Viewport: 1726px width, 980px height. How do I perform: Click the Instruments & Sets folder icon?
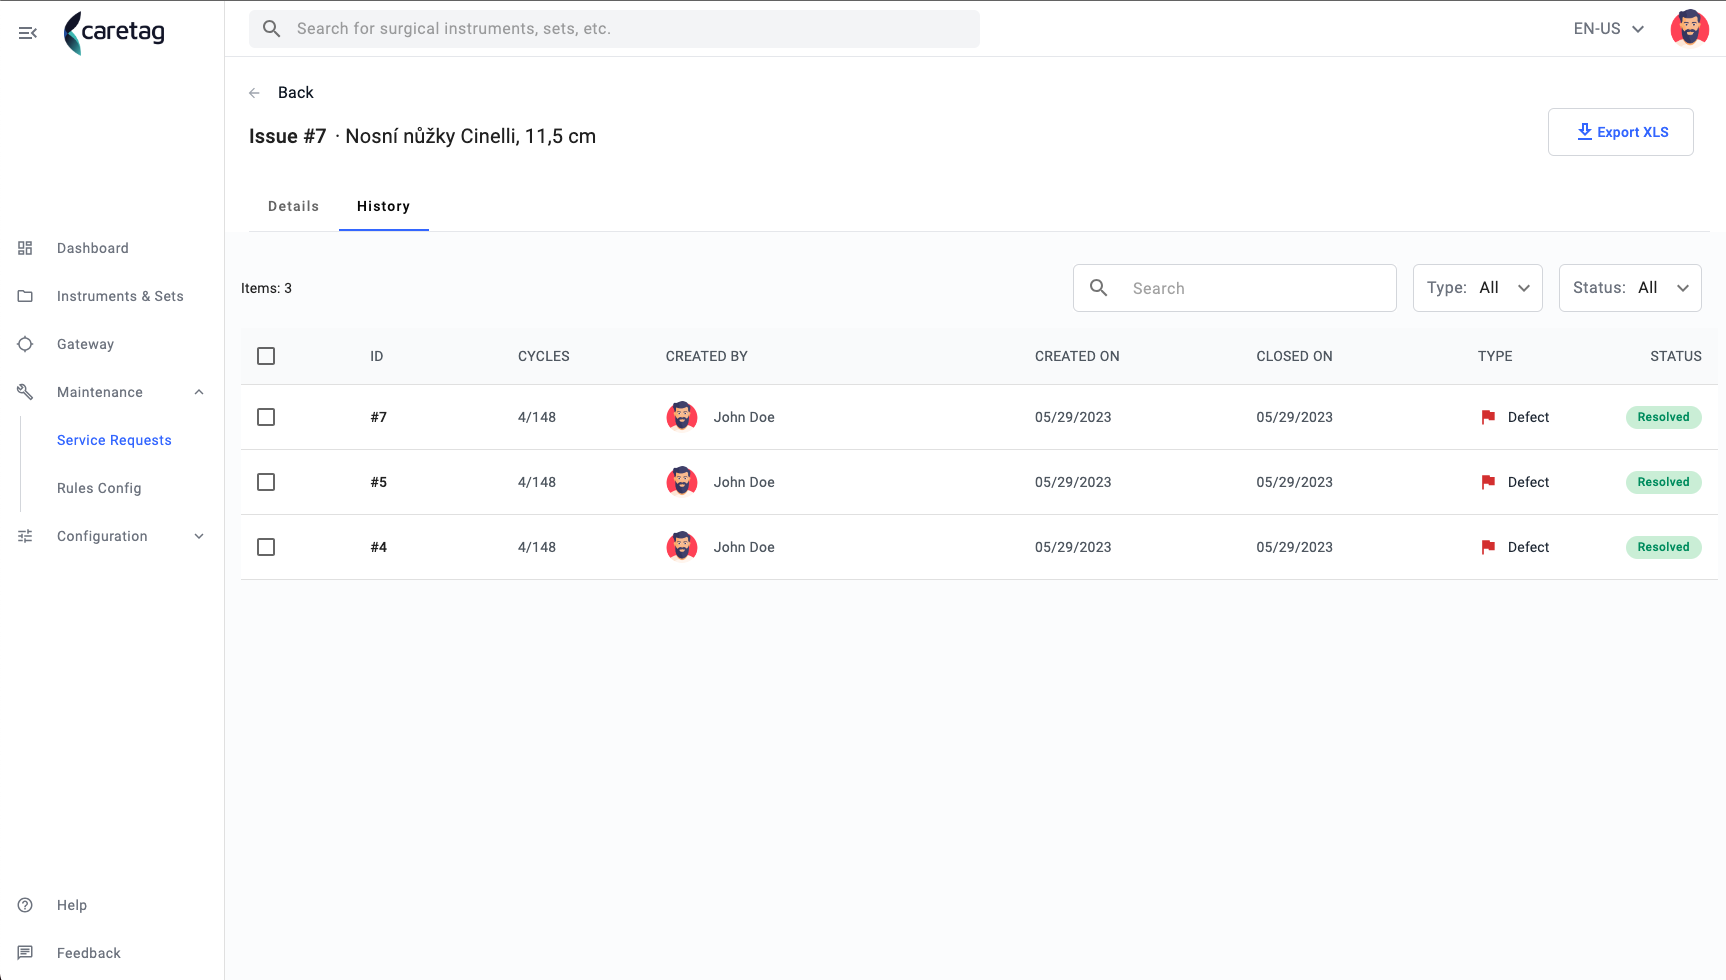point(25,296)
